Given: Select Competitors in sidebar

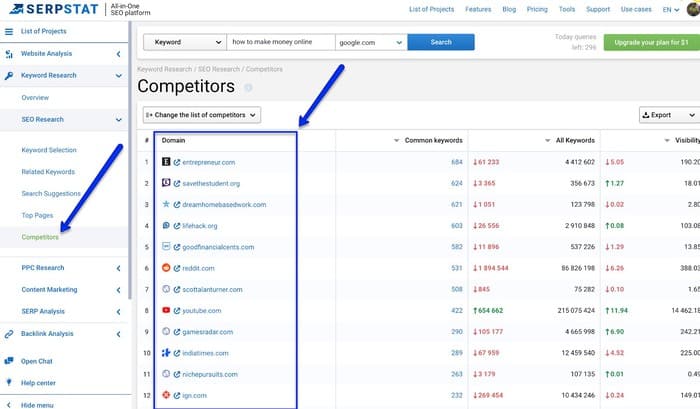Looking at the screenshot, I should coord(40,238).
